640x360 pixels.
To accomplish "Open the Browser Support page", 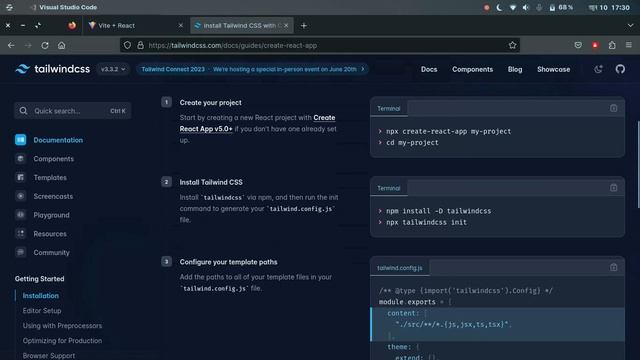I will point(49,356).
